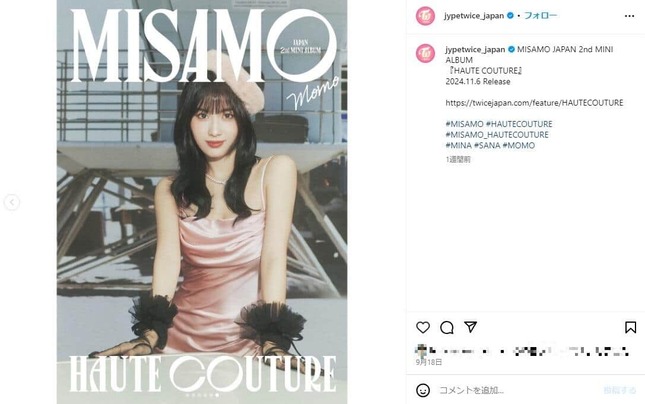Click caption TWICE profile avatar
This screenshot has width=645, height=404.
pyautogui.click(x=425, y=53)
